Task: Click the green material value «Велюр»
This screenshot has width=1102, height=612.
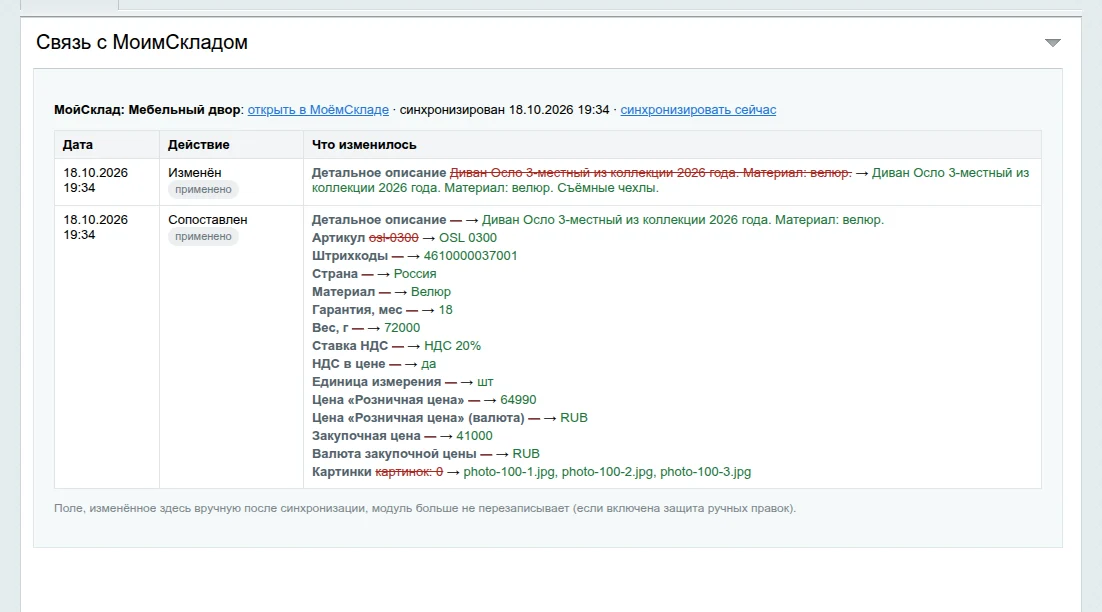Action: pyautogui.click(x=431, y=292)
